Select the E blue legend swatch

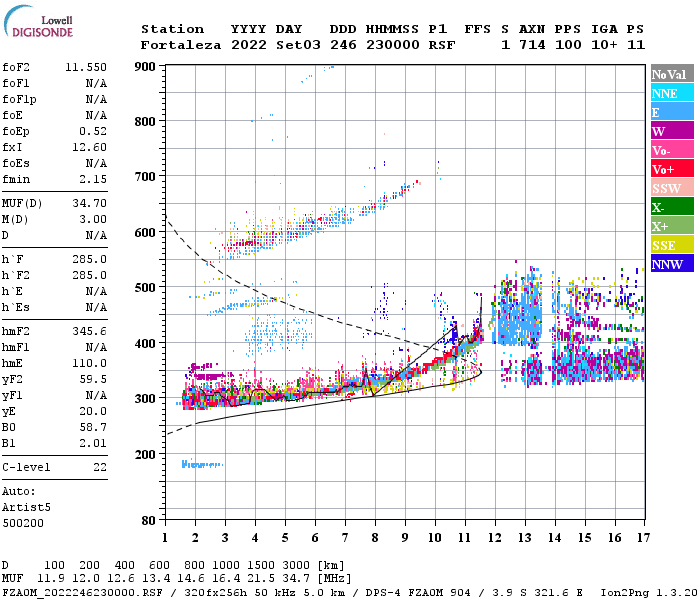(x=672, y=112)
